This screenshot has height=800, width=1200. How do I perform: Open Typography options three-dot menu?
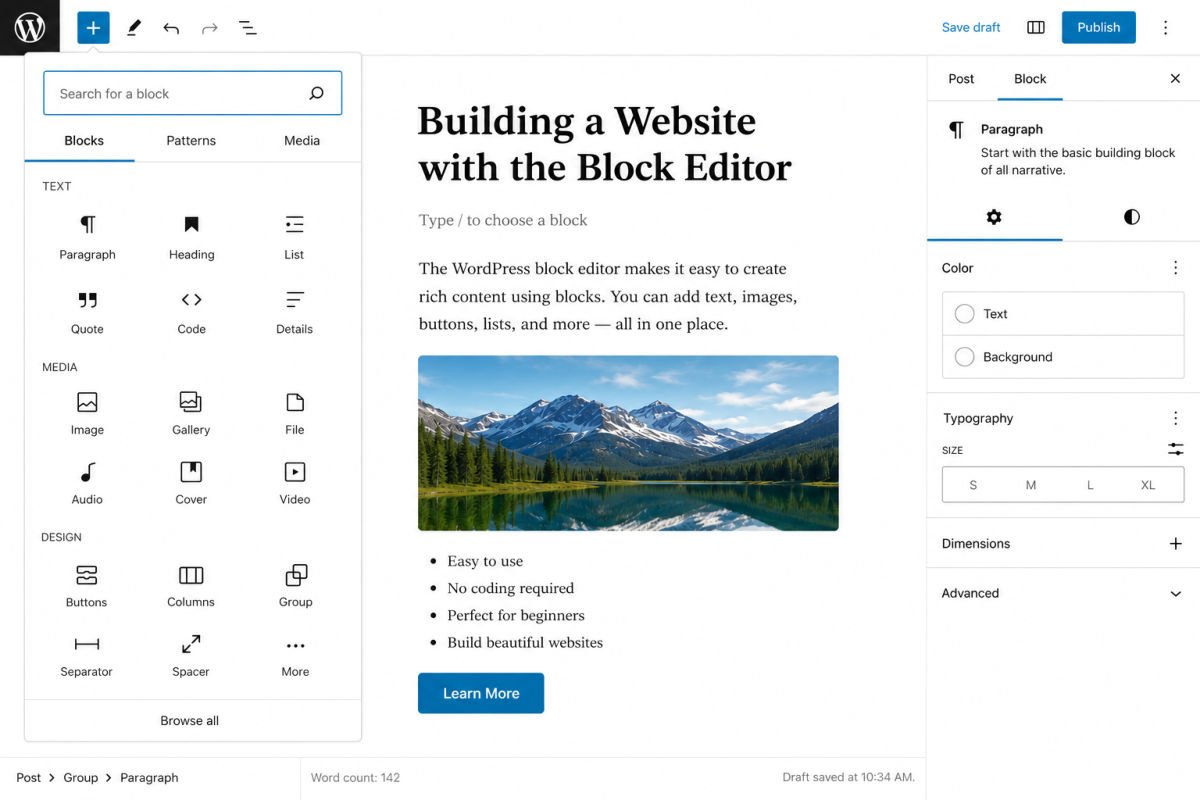tap(1176, 418)
